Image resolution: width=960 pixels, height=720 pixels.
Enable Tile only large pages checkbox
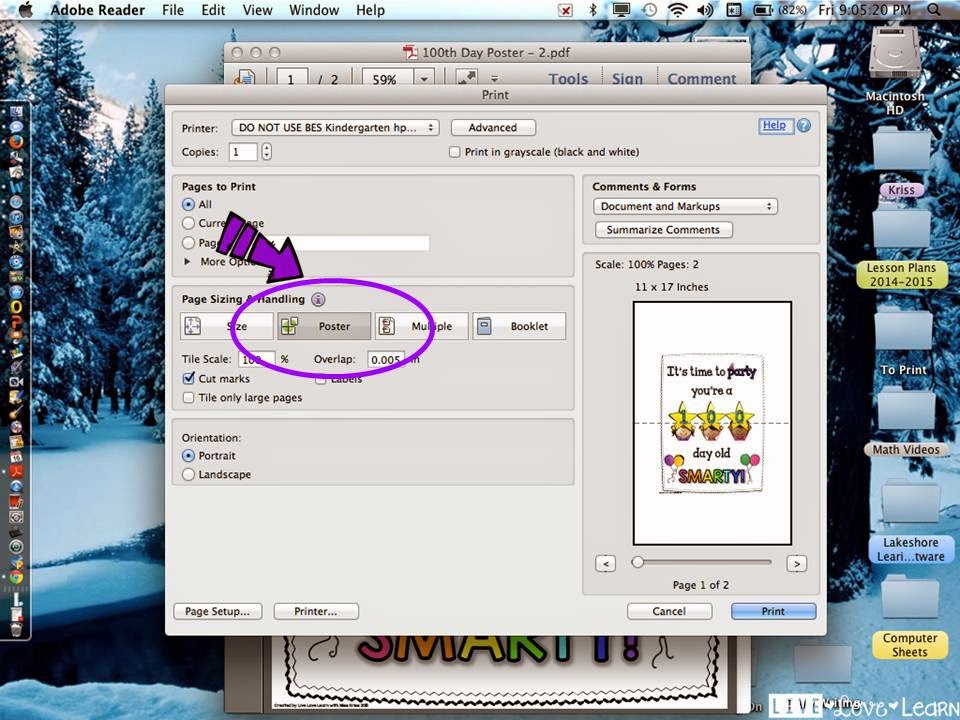click(189, 398)
